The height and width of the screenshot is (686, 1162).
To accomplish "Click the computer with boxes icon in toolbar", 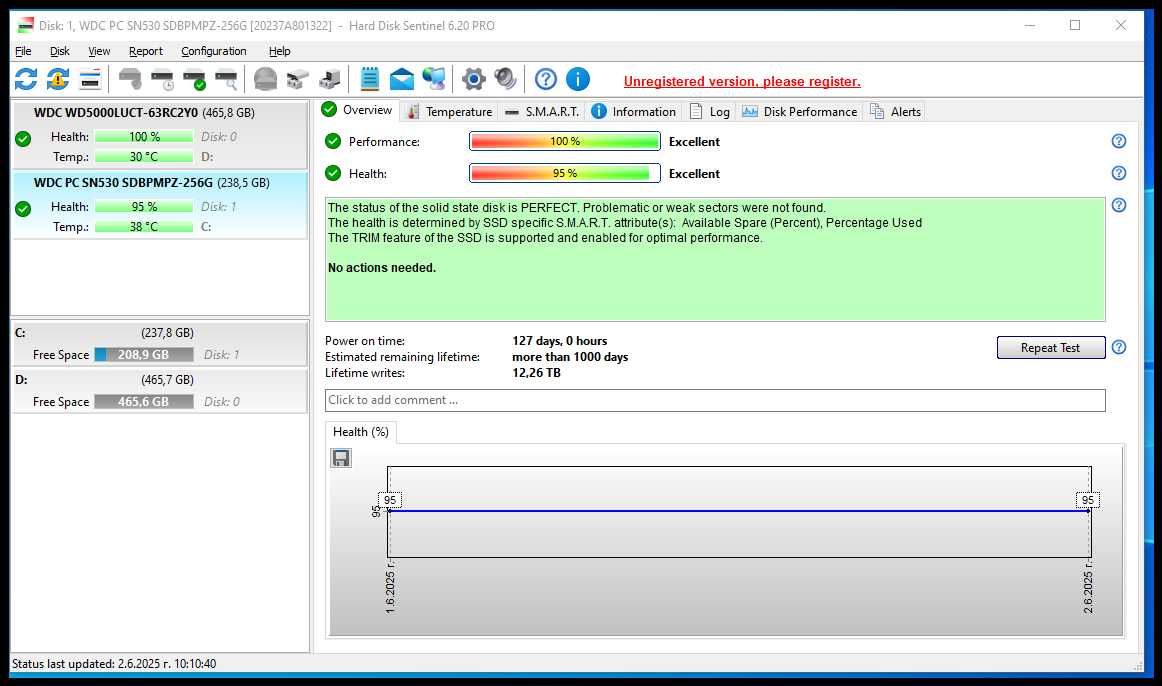I will pos(330,79).
